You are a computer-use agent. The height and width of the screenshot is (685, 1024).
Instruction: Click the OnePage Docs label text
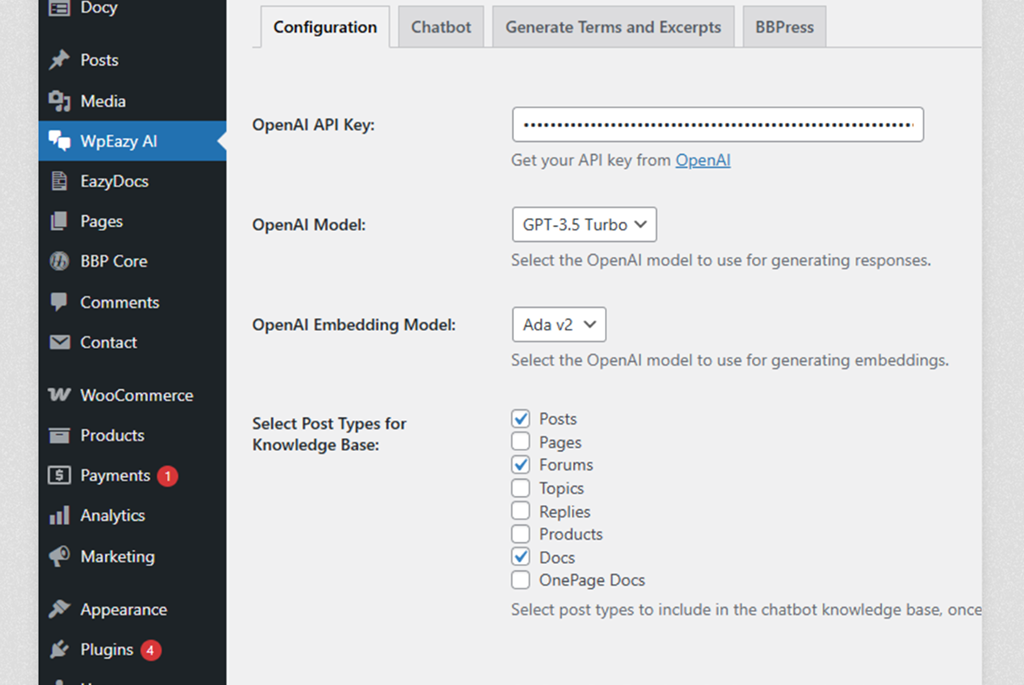click(592, 580)
